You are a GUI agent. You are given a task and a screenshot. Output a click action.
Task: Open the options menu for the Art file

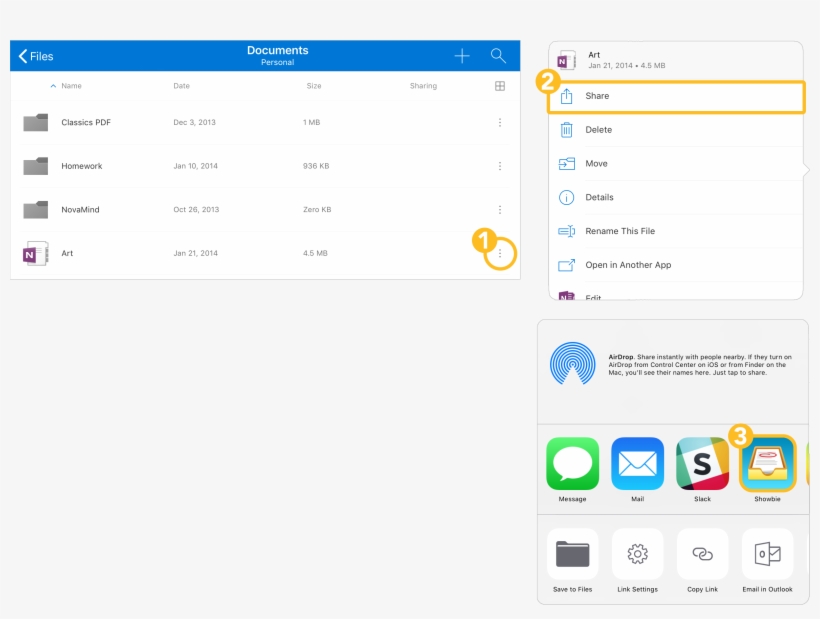coord(499,253)
